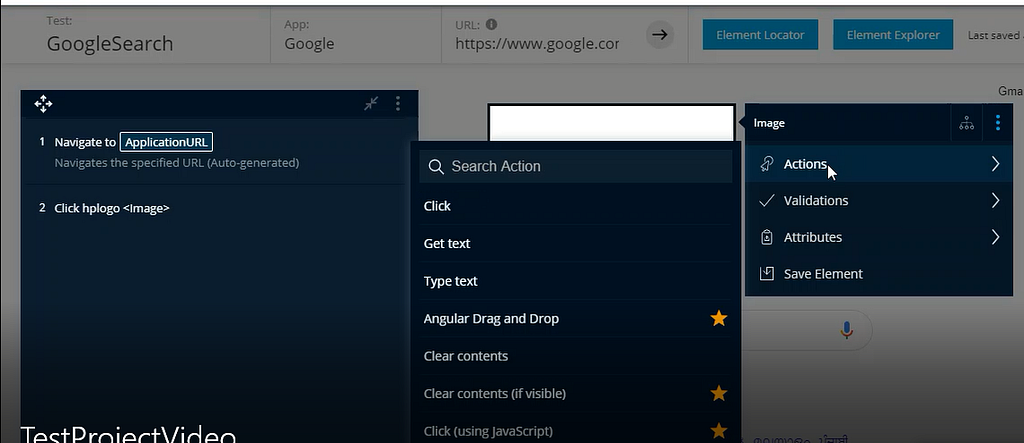The height and width of the screenshot is (443, 1024).
Task: Click the Save Element icon
Action: point(767,274)
